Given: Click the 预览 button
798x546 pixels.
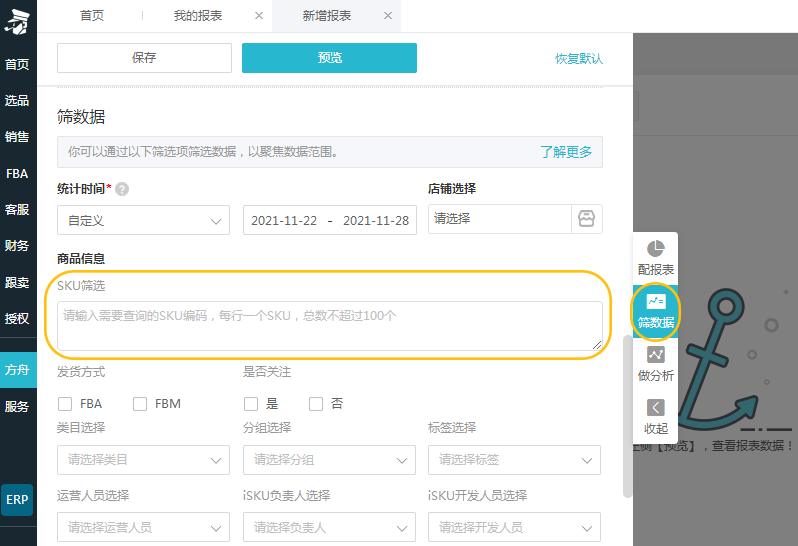Looking at the screenshot, I should (x=329, y=58).
